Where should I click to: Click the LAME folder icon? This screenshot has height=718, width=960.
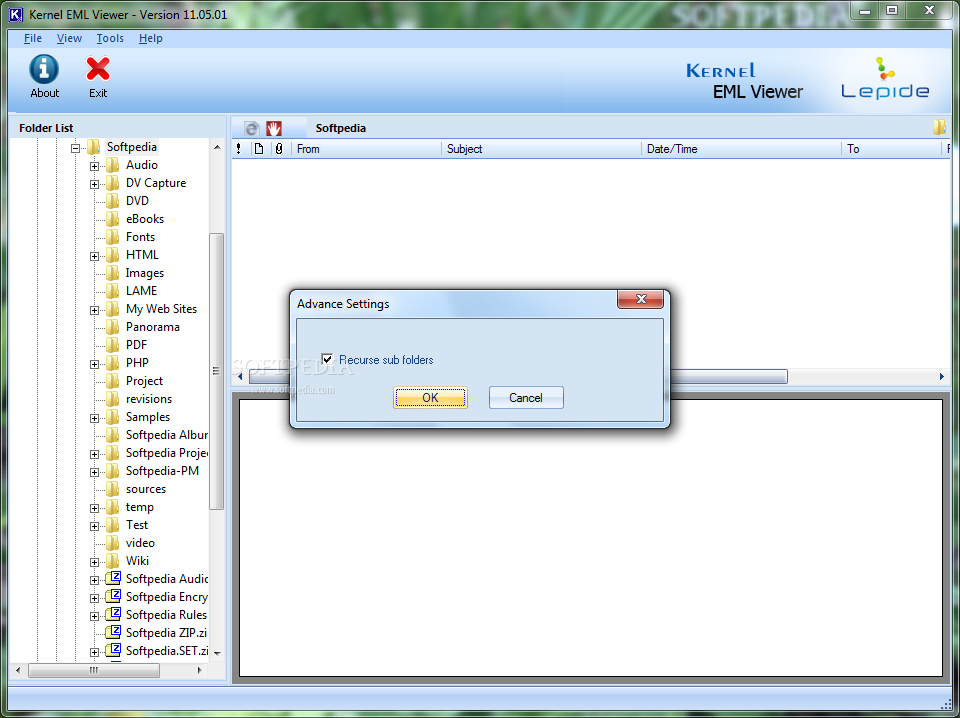(113, 291)
